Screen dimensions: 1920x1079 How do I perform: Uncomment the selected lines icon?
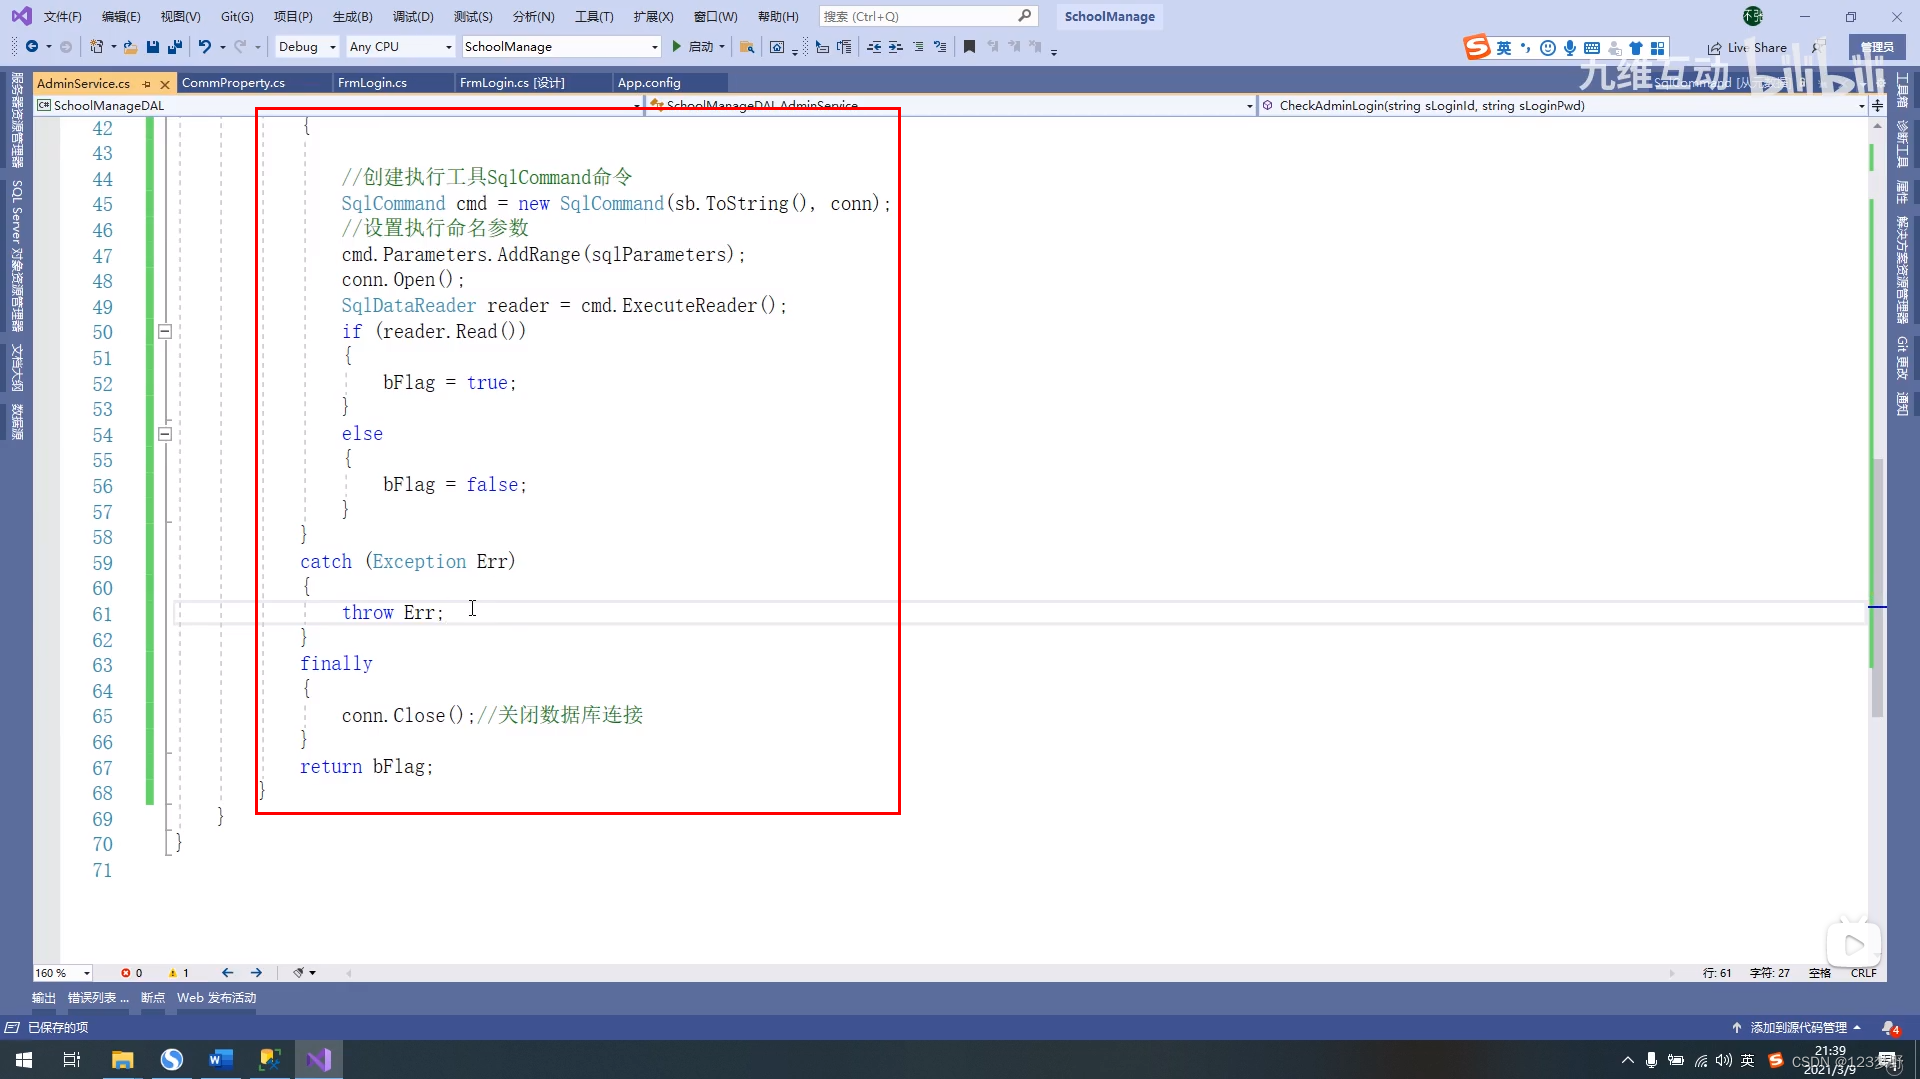(940, 47)
